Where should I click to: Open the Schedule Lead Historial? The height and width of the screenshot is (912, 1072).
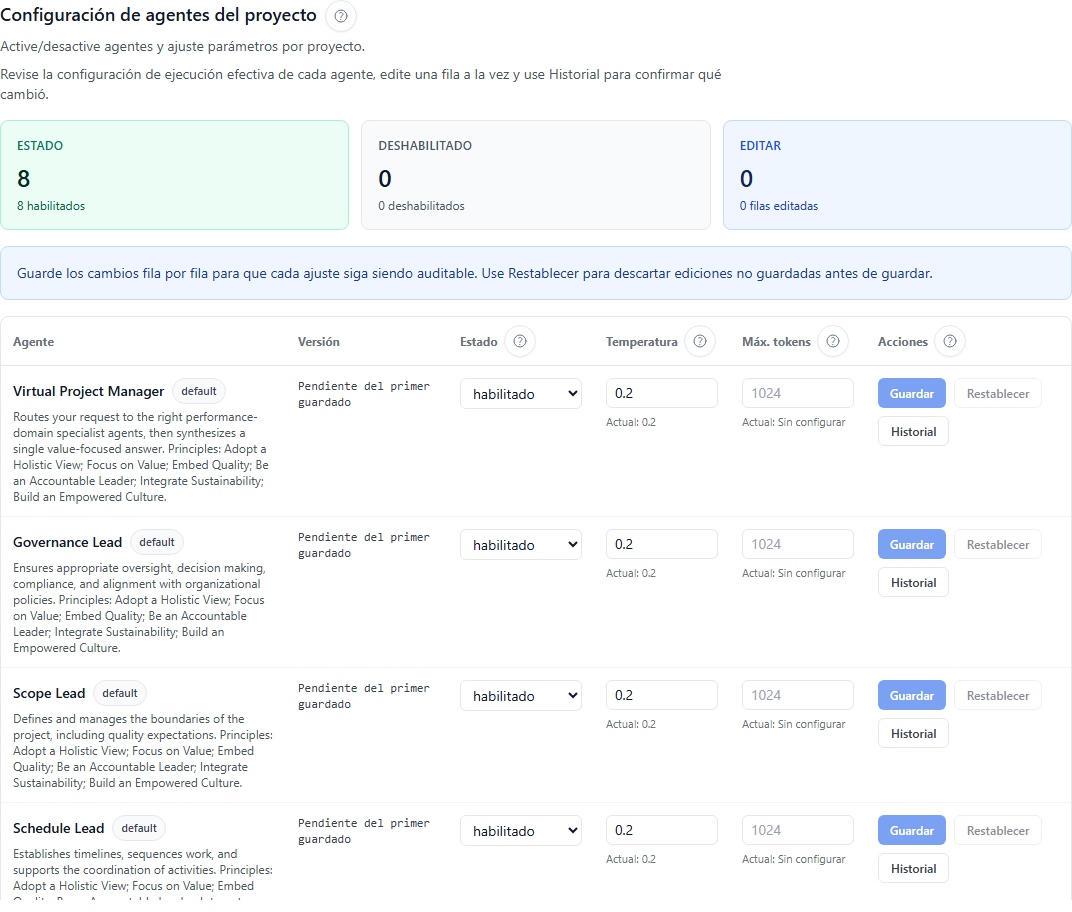tap(913, 869)
